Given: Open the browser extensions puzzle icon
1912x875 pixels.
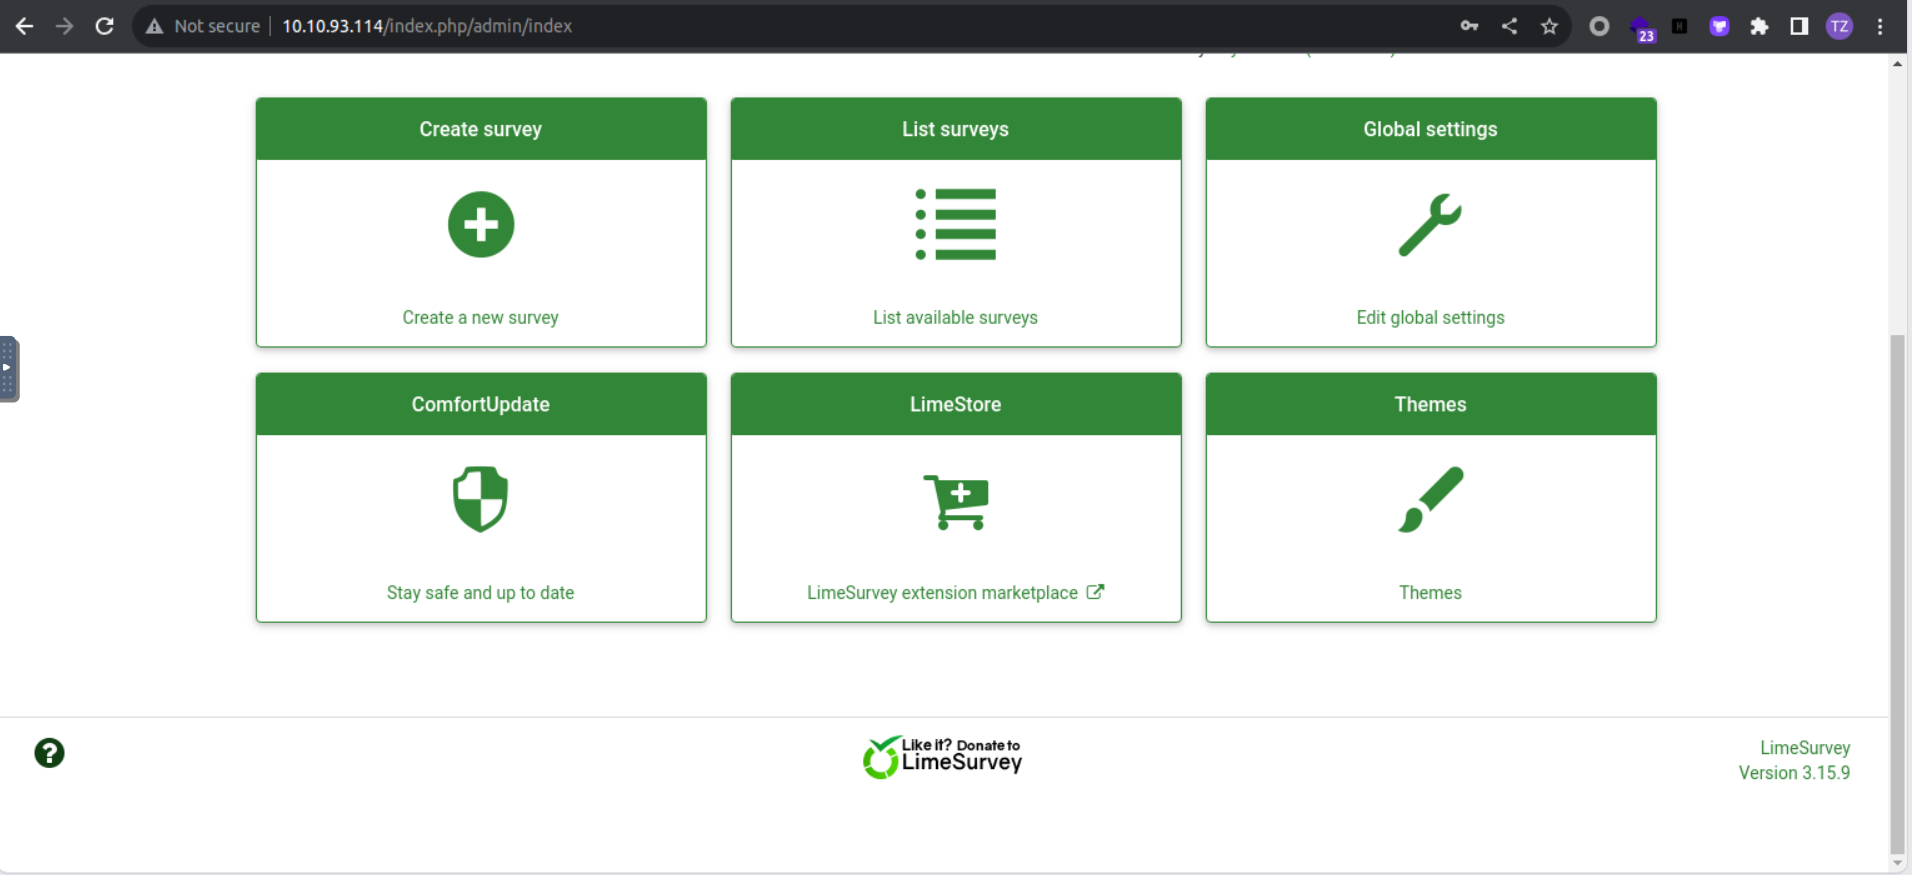Looking at the screenshot, I should tap(1759, 26).
